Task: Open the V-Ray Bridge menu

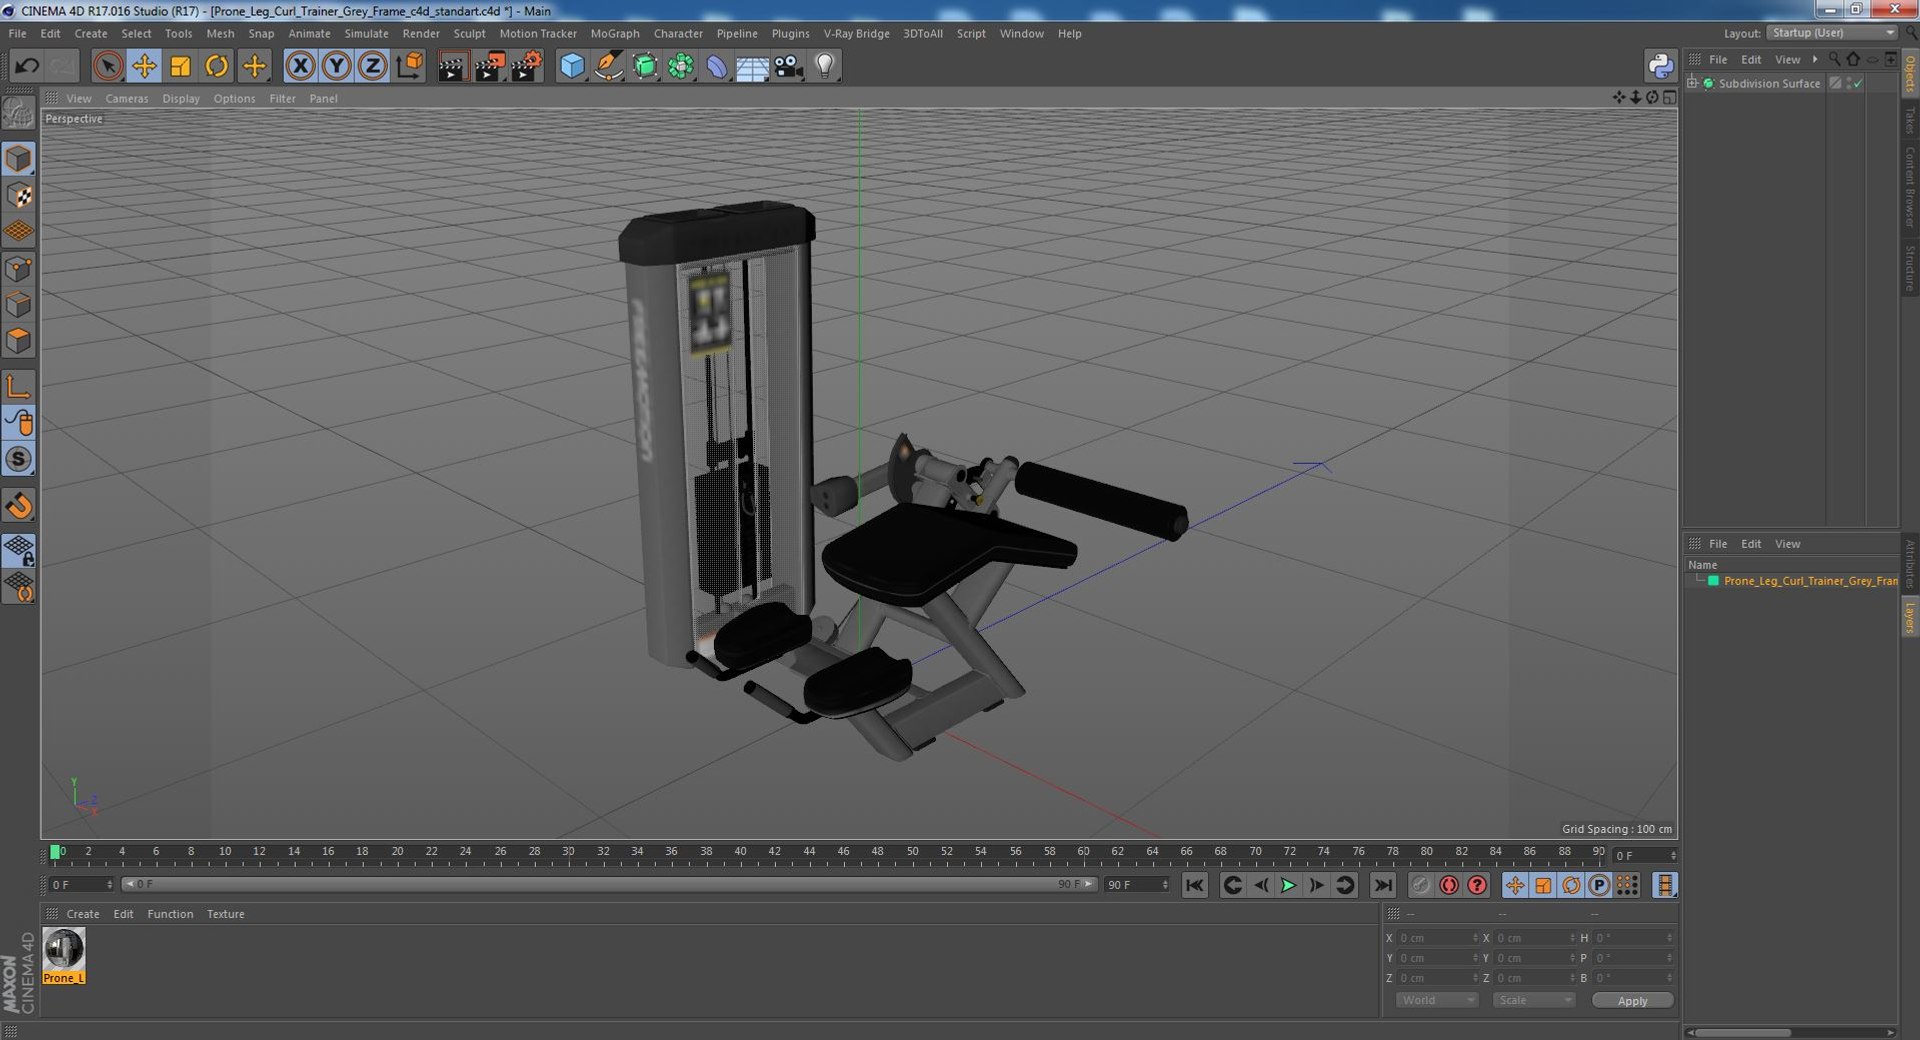Action: [x=856, y=33]
